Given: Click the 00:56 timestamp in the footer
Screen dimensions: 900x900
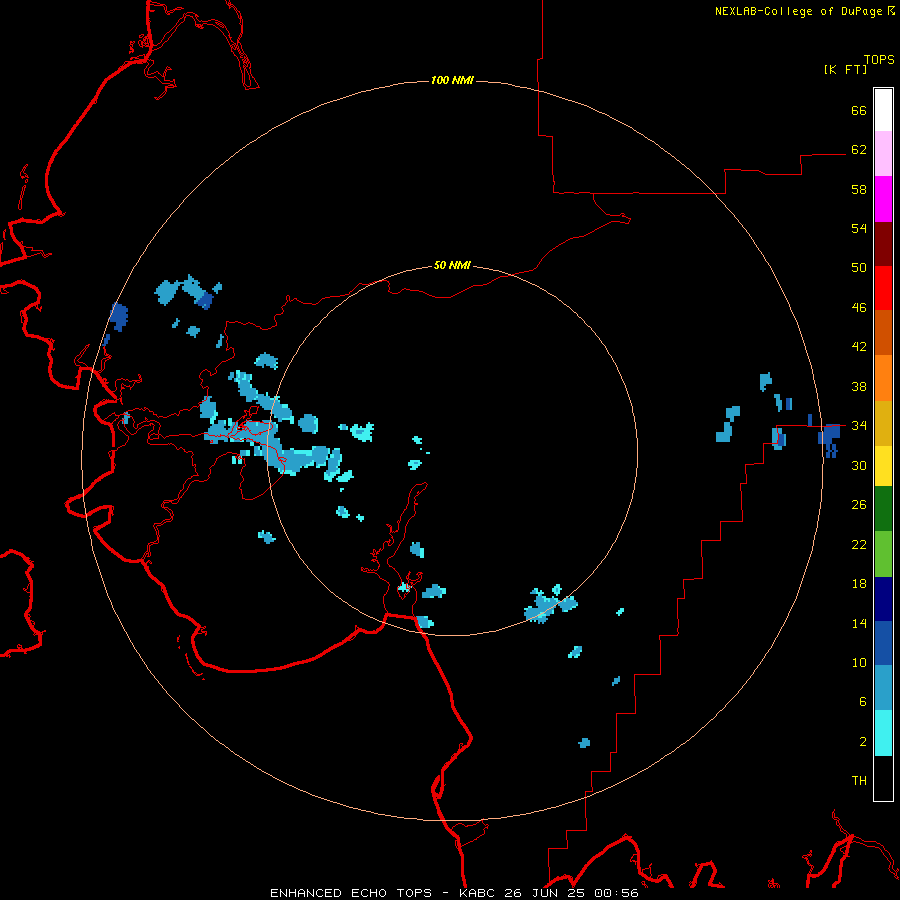Looking at the screenshot, I should [617, 893].
